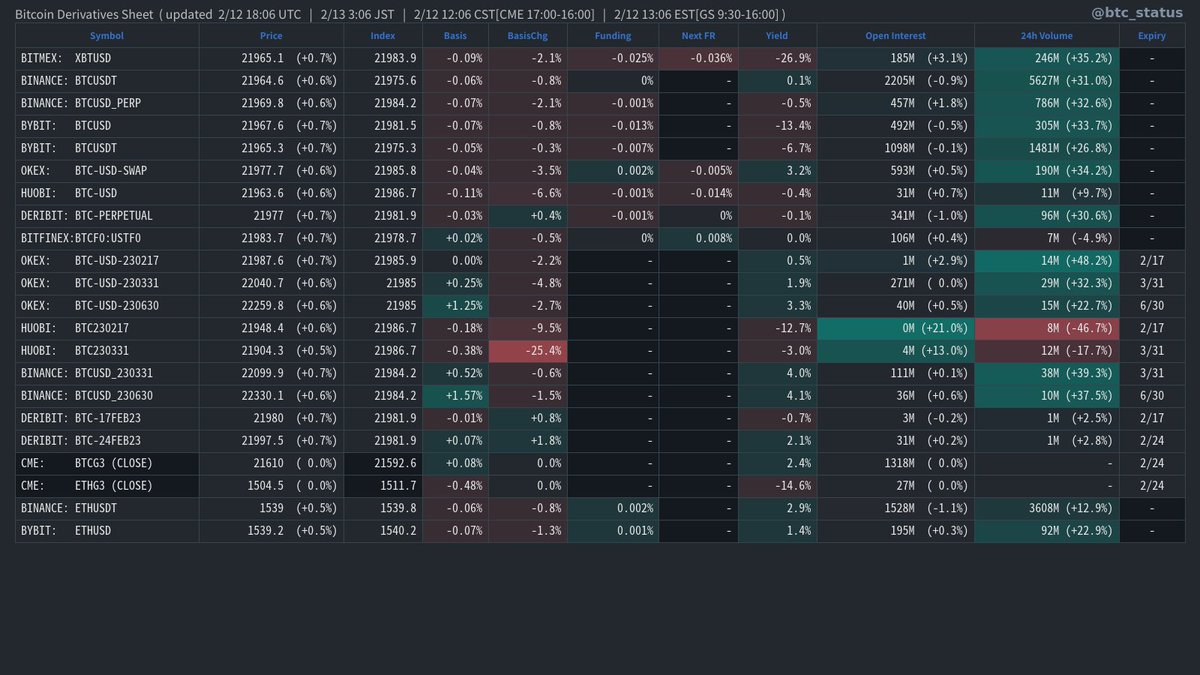Click the -14.6% yield for CME ETHG3

point(777,486)
